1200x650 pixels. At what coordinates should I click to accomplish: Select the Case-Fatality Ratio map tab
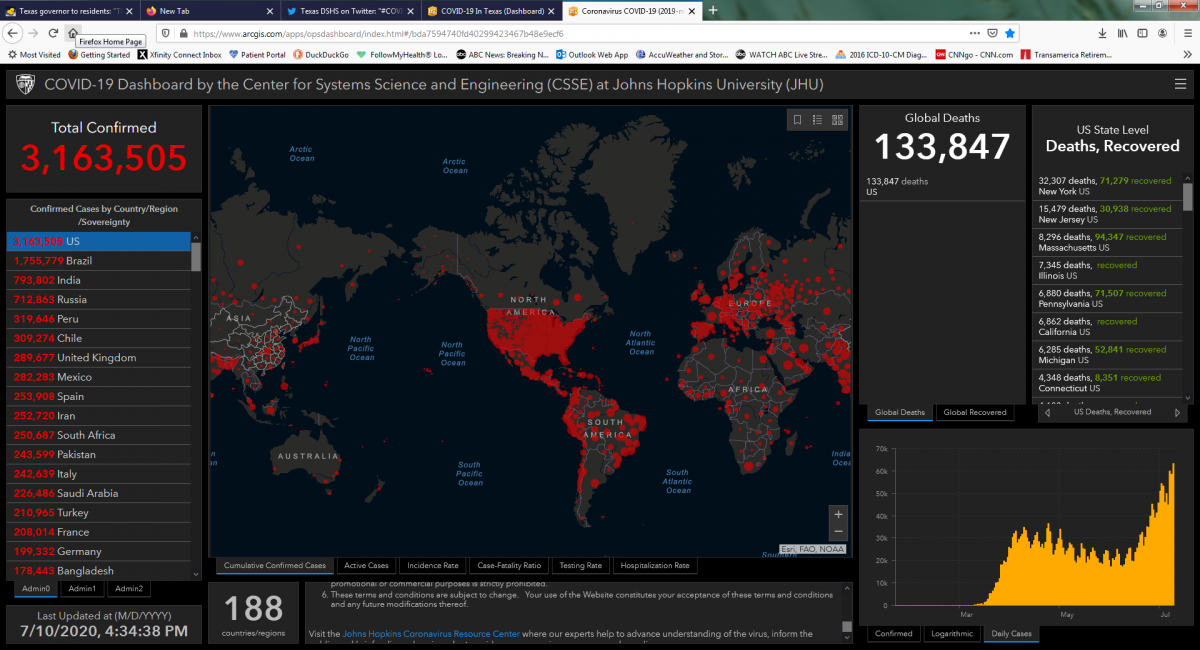click(x=509, y=566)
